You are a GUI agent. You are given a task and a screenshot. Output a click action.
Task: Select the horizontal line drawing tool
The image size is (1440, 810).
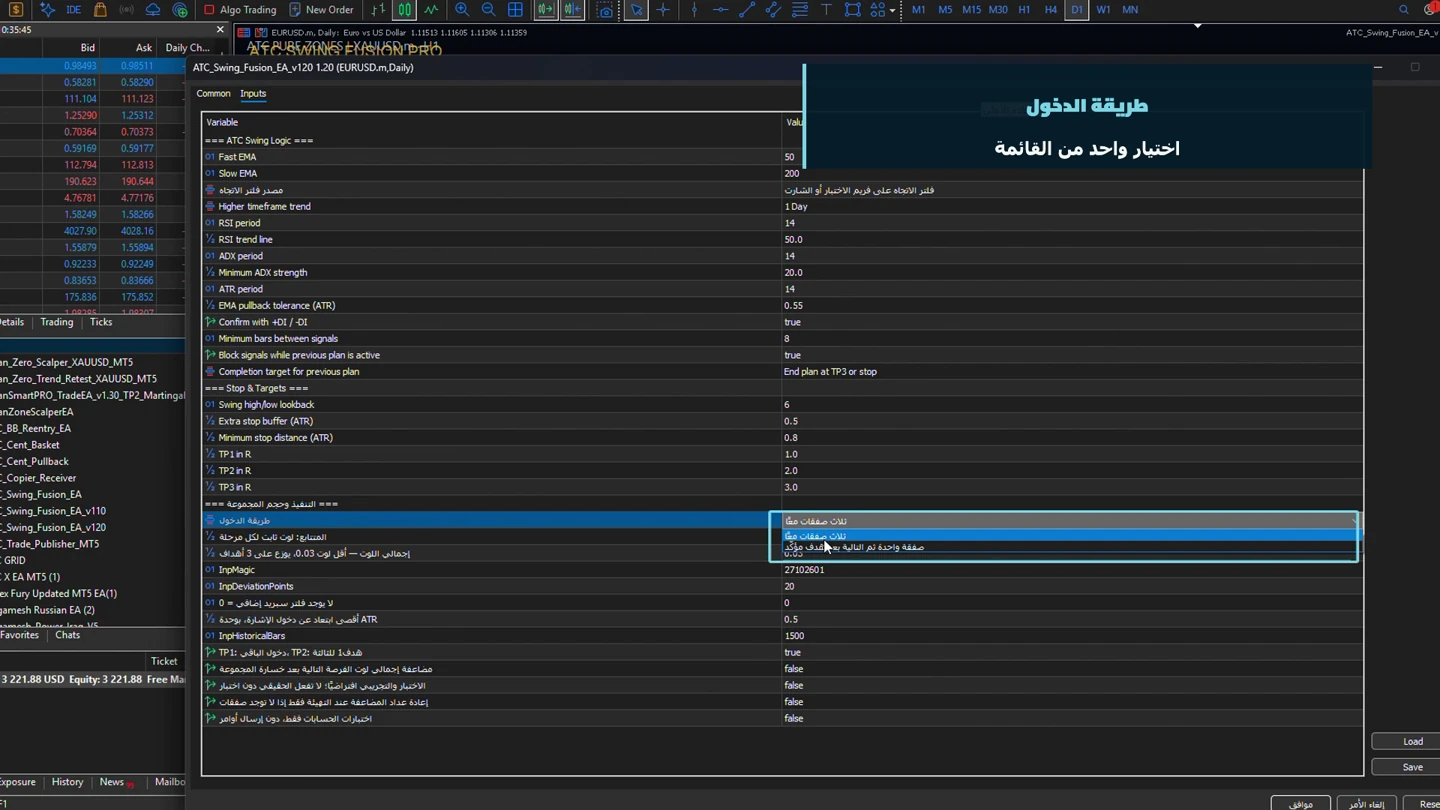tap(720, 10)
